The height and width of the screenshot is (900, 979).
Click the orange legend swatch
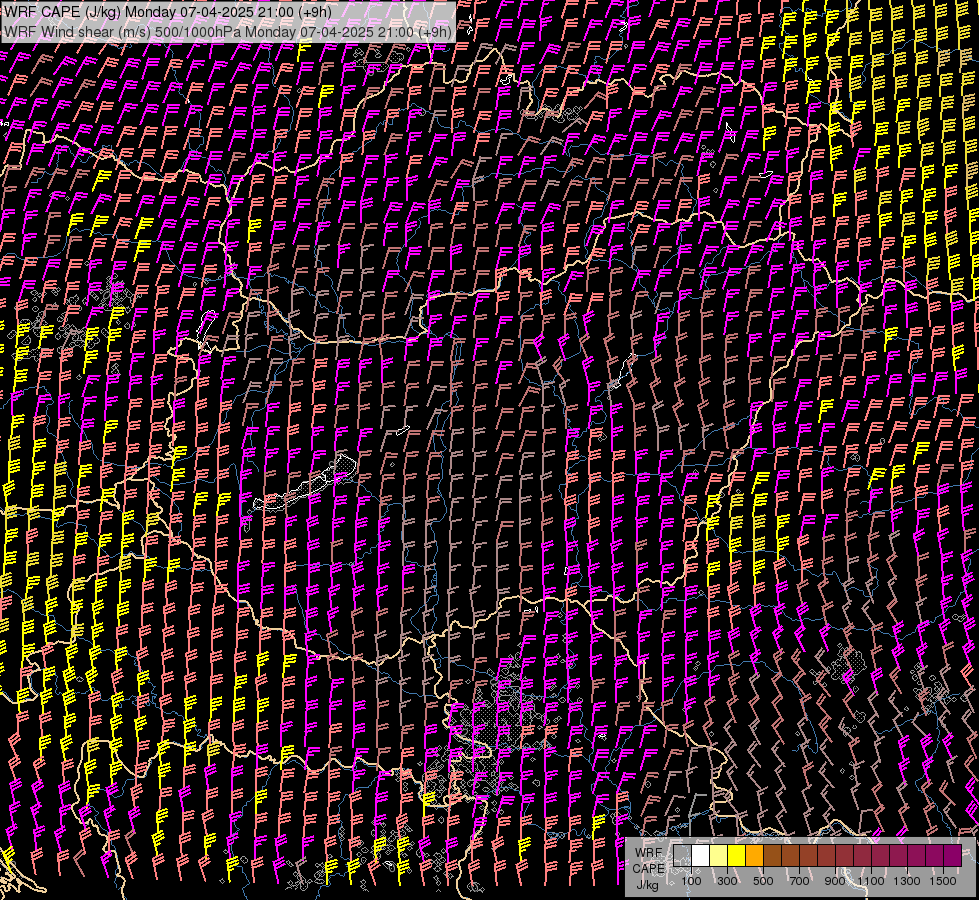(754, 855)
